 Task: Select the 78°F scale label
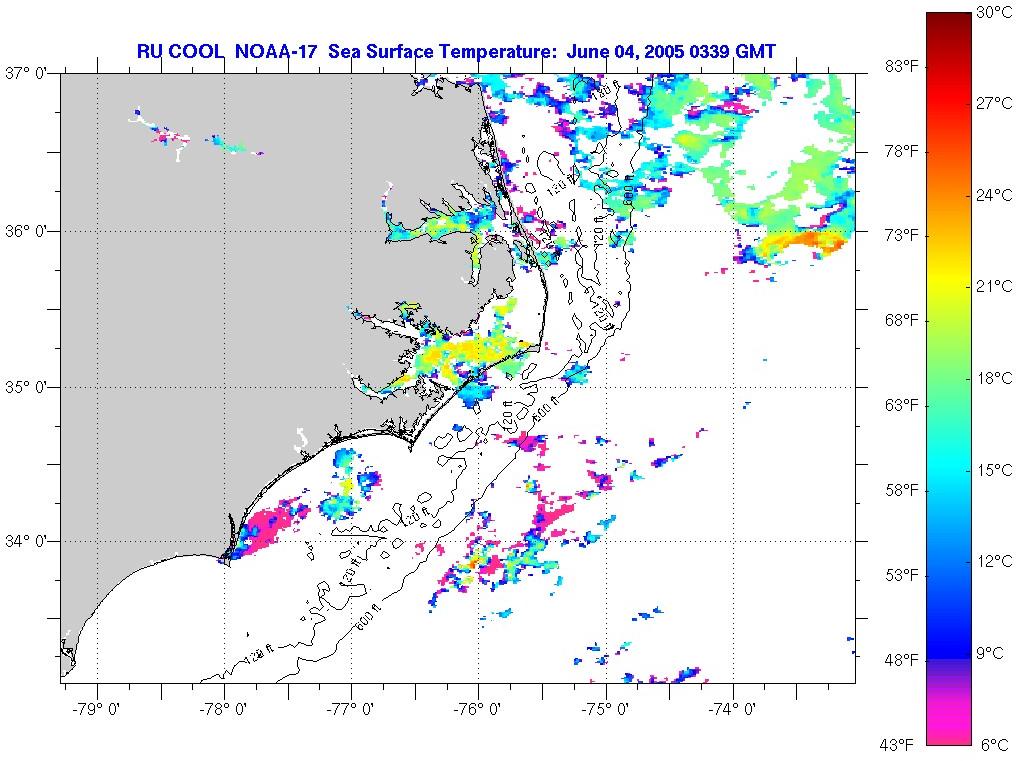tap(902, 152)
